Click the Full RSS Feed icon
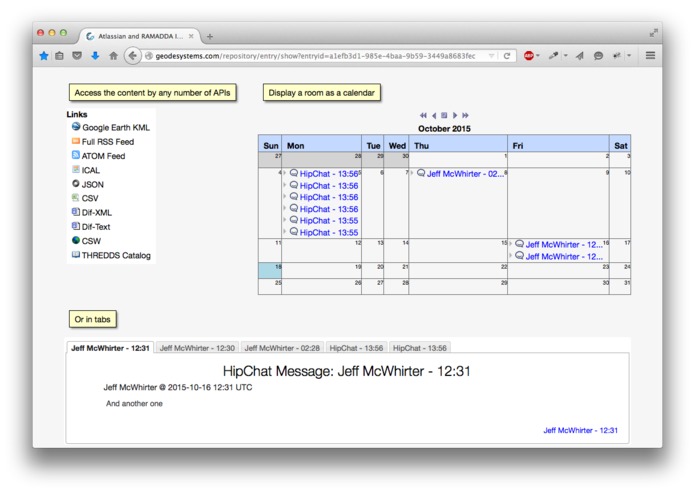The image size is (695, 494). click(x=76, y=141)
